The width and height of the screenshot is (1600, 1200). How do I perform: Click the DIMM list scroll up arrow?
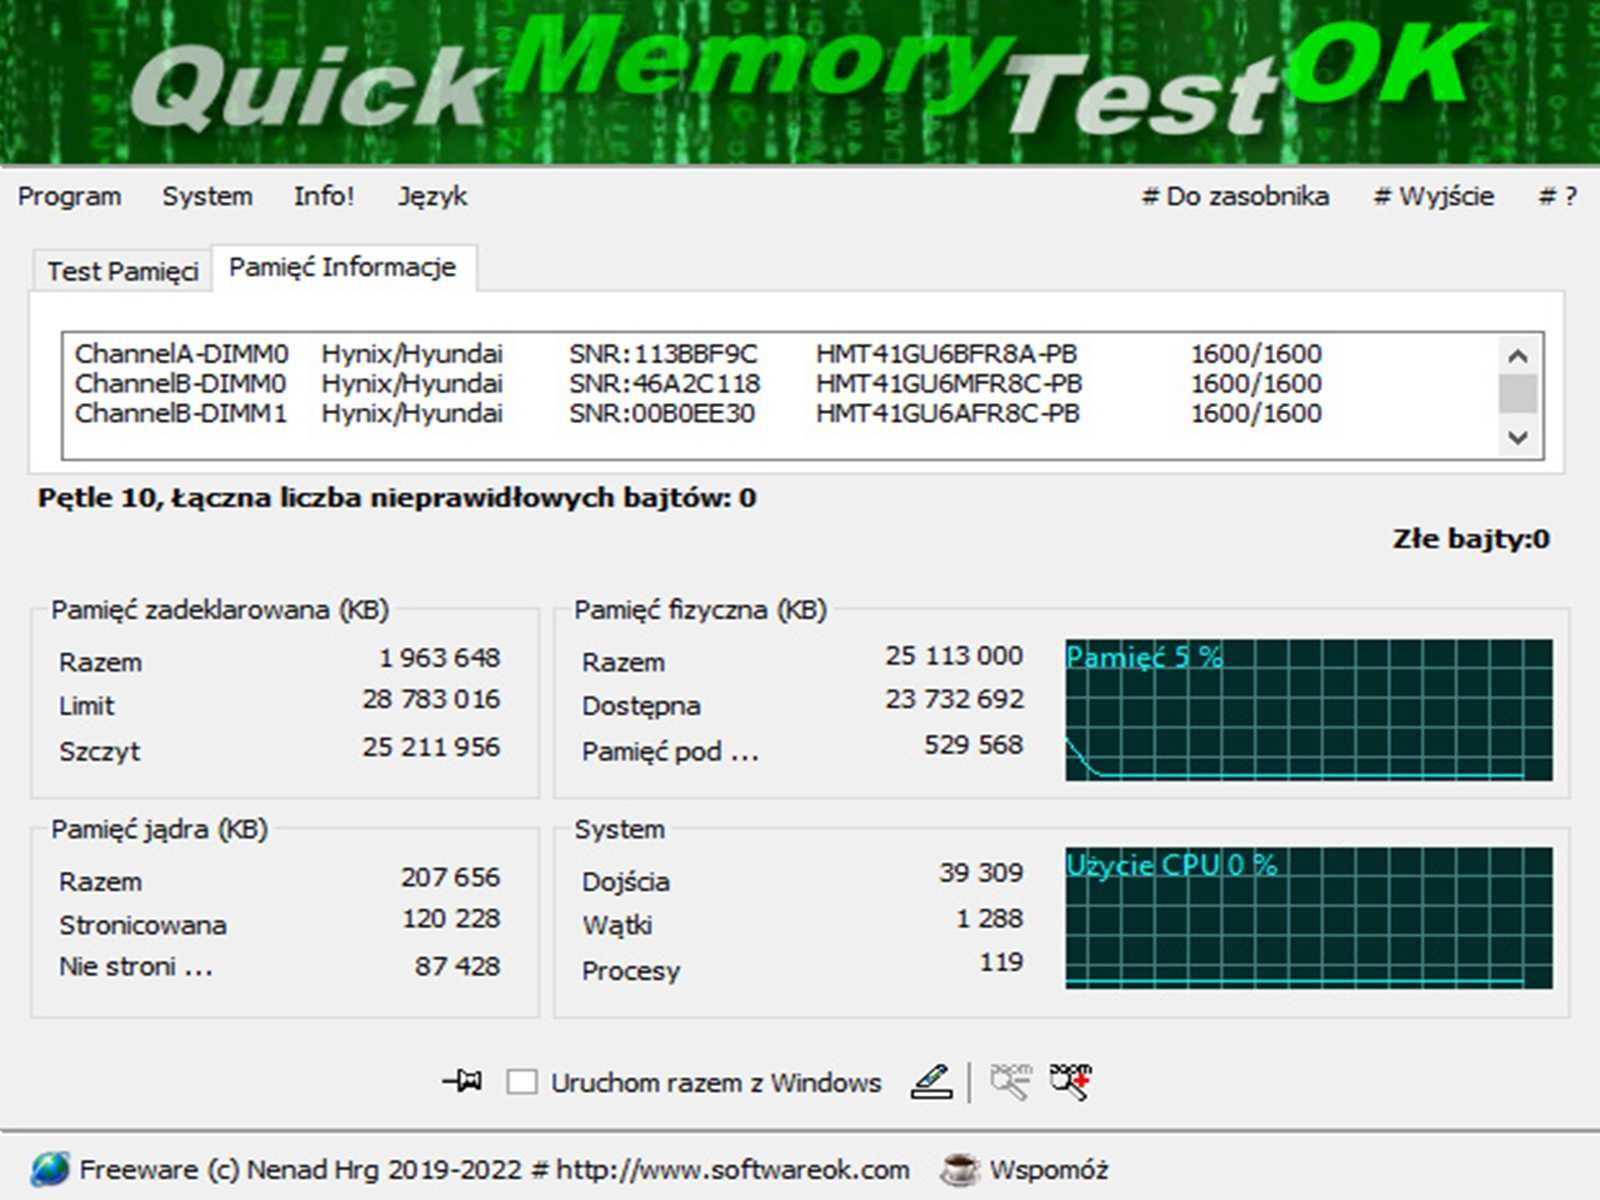point(1518,356)
